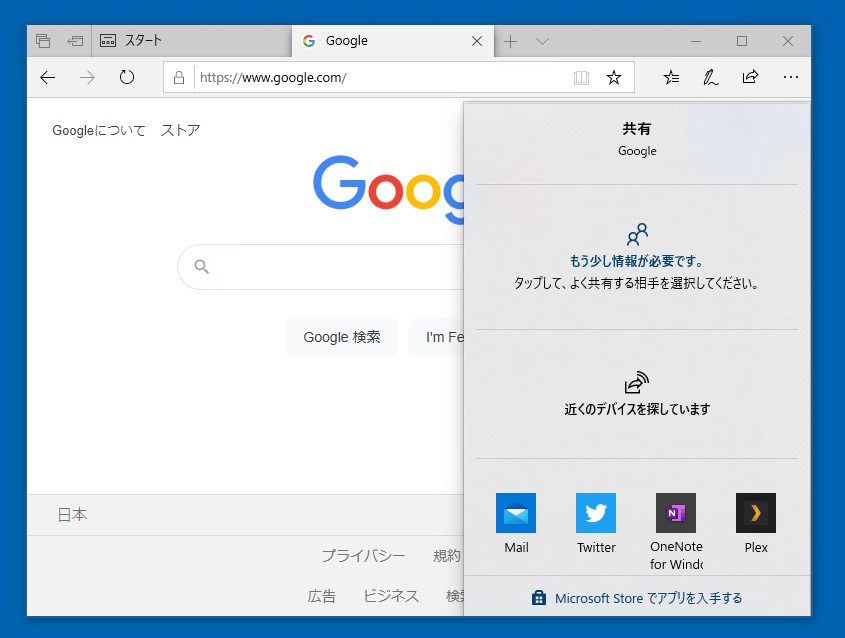
Task: Open the tab preview chevron
Action: pyautogui.click(x=542, y=41)
